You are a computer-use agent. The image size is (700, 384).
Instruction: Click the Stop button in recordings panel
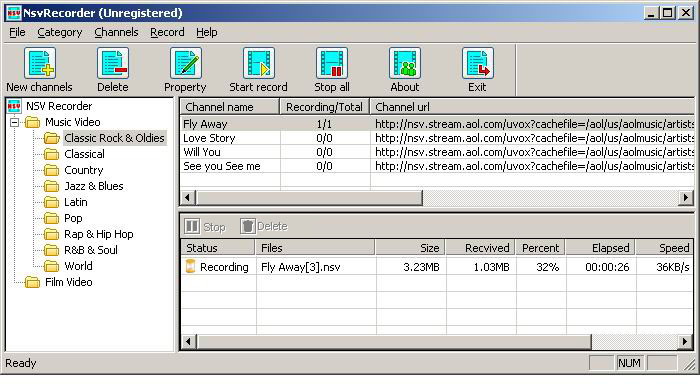(205, 226)
